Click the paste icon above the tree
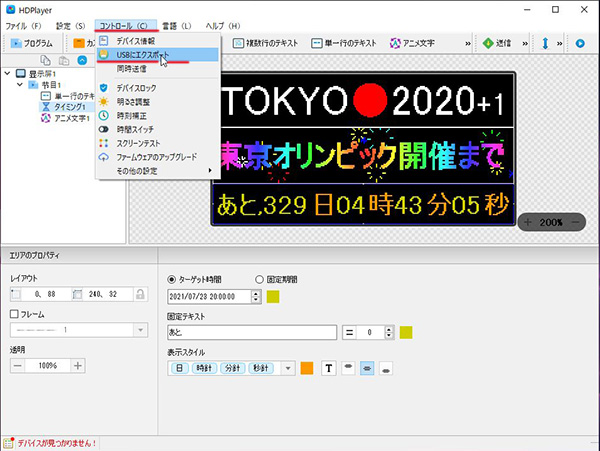This screenshot has height=451, width=600. pyautogui.click(x=64, y=60)
